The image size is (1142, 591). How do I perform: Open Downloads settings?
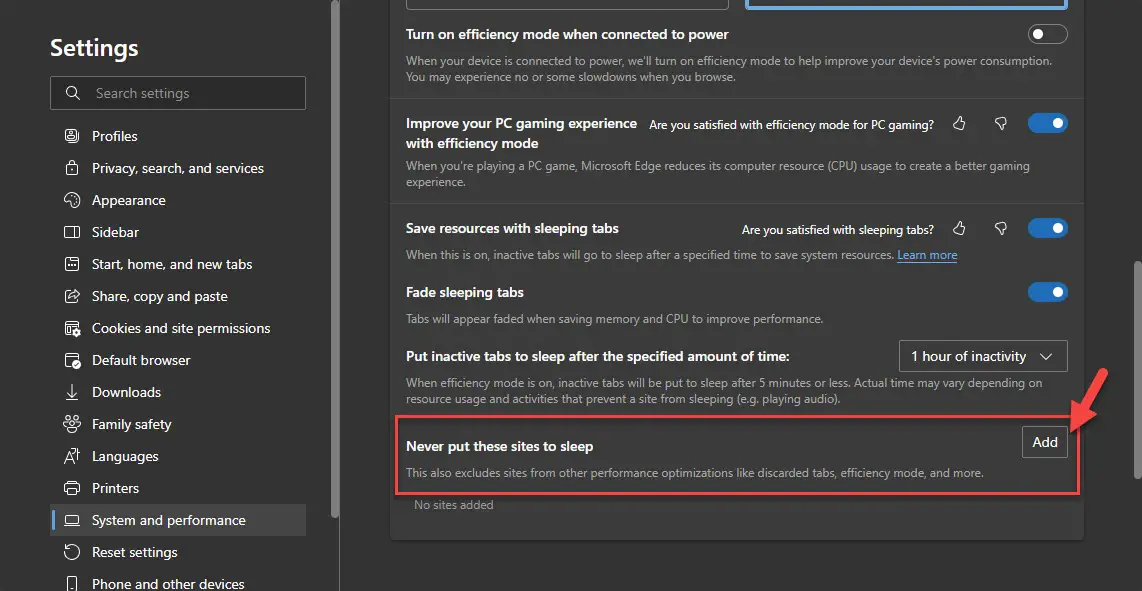pos(178,392)
